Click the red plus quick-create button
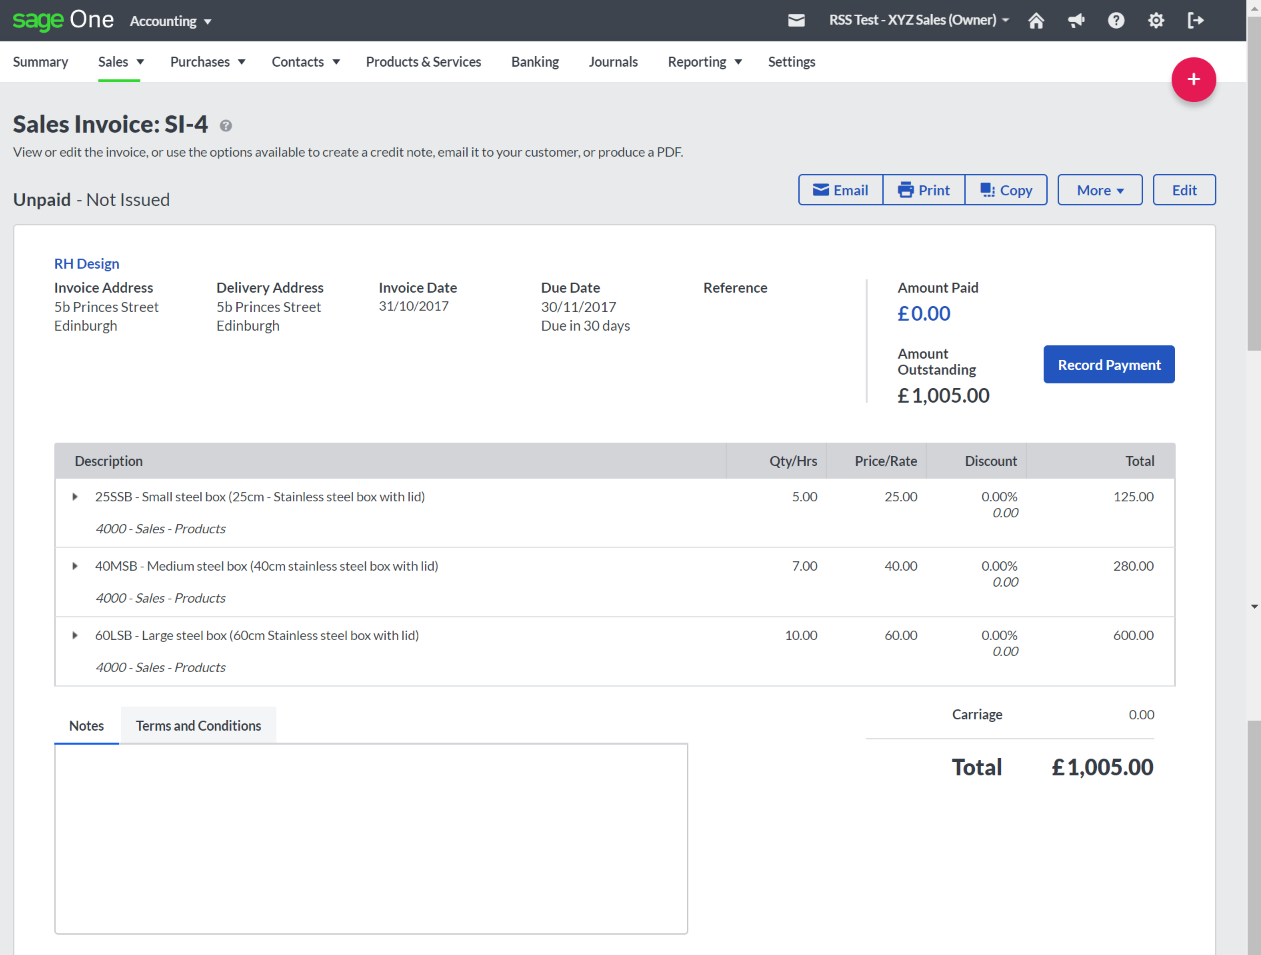The height and width of the screenshot is (955, 1261). tap(1194, 79)
